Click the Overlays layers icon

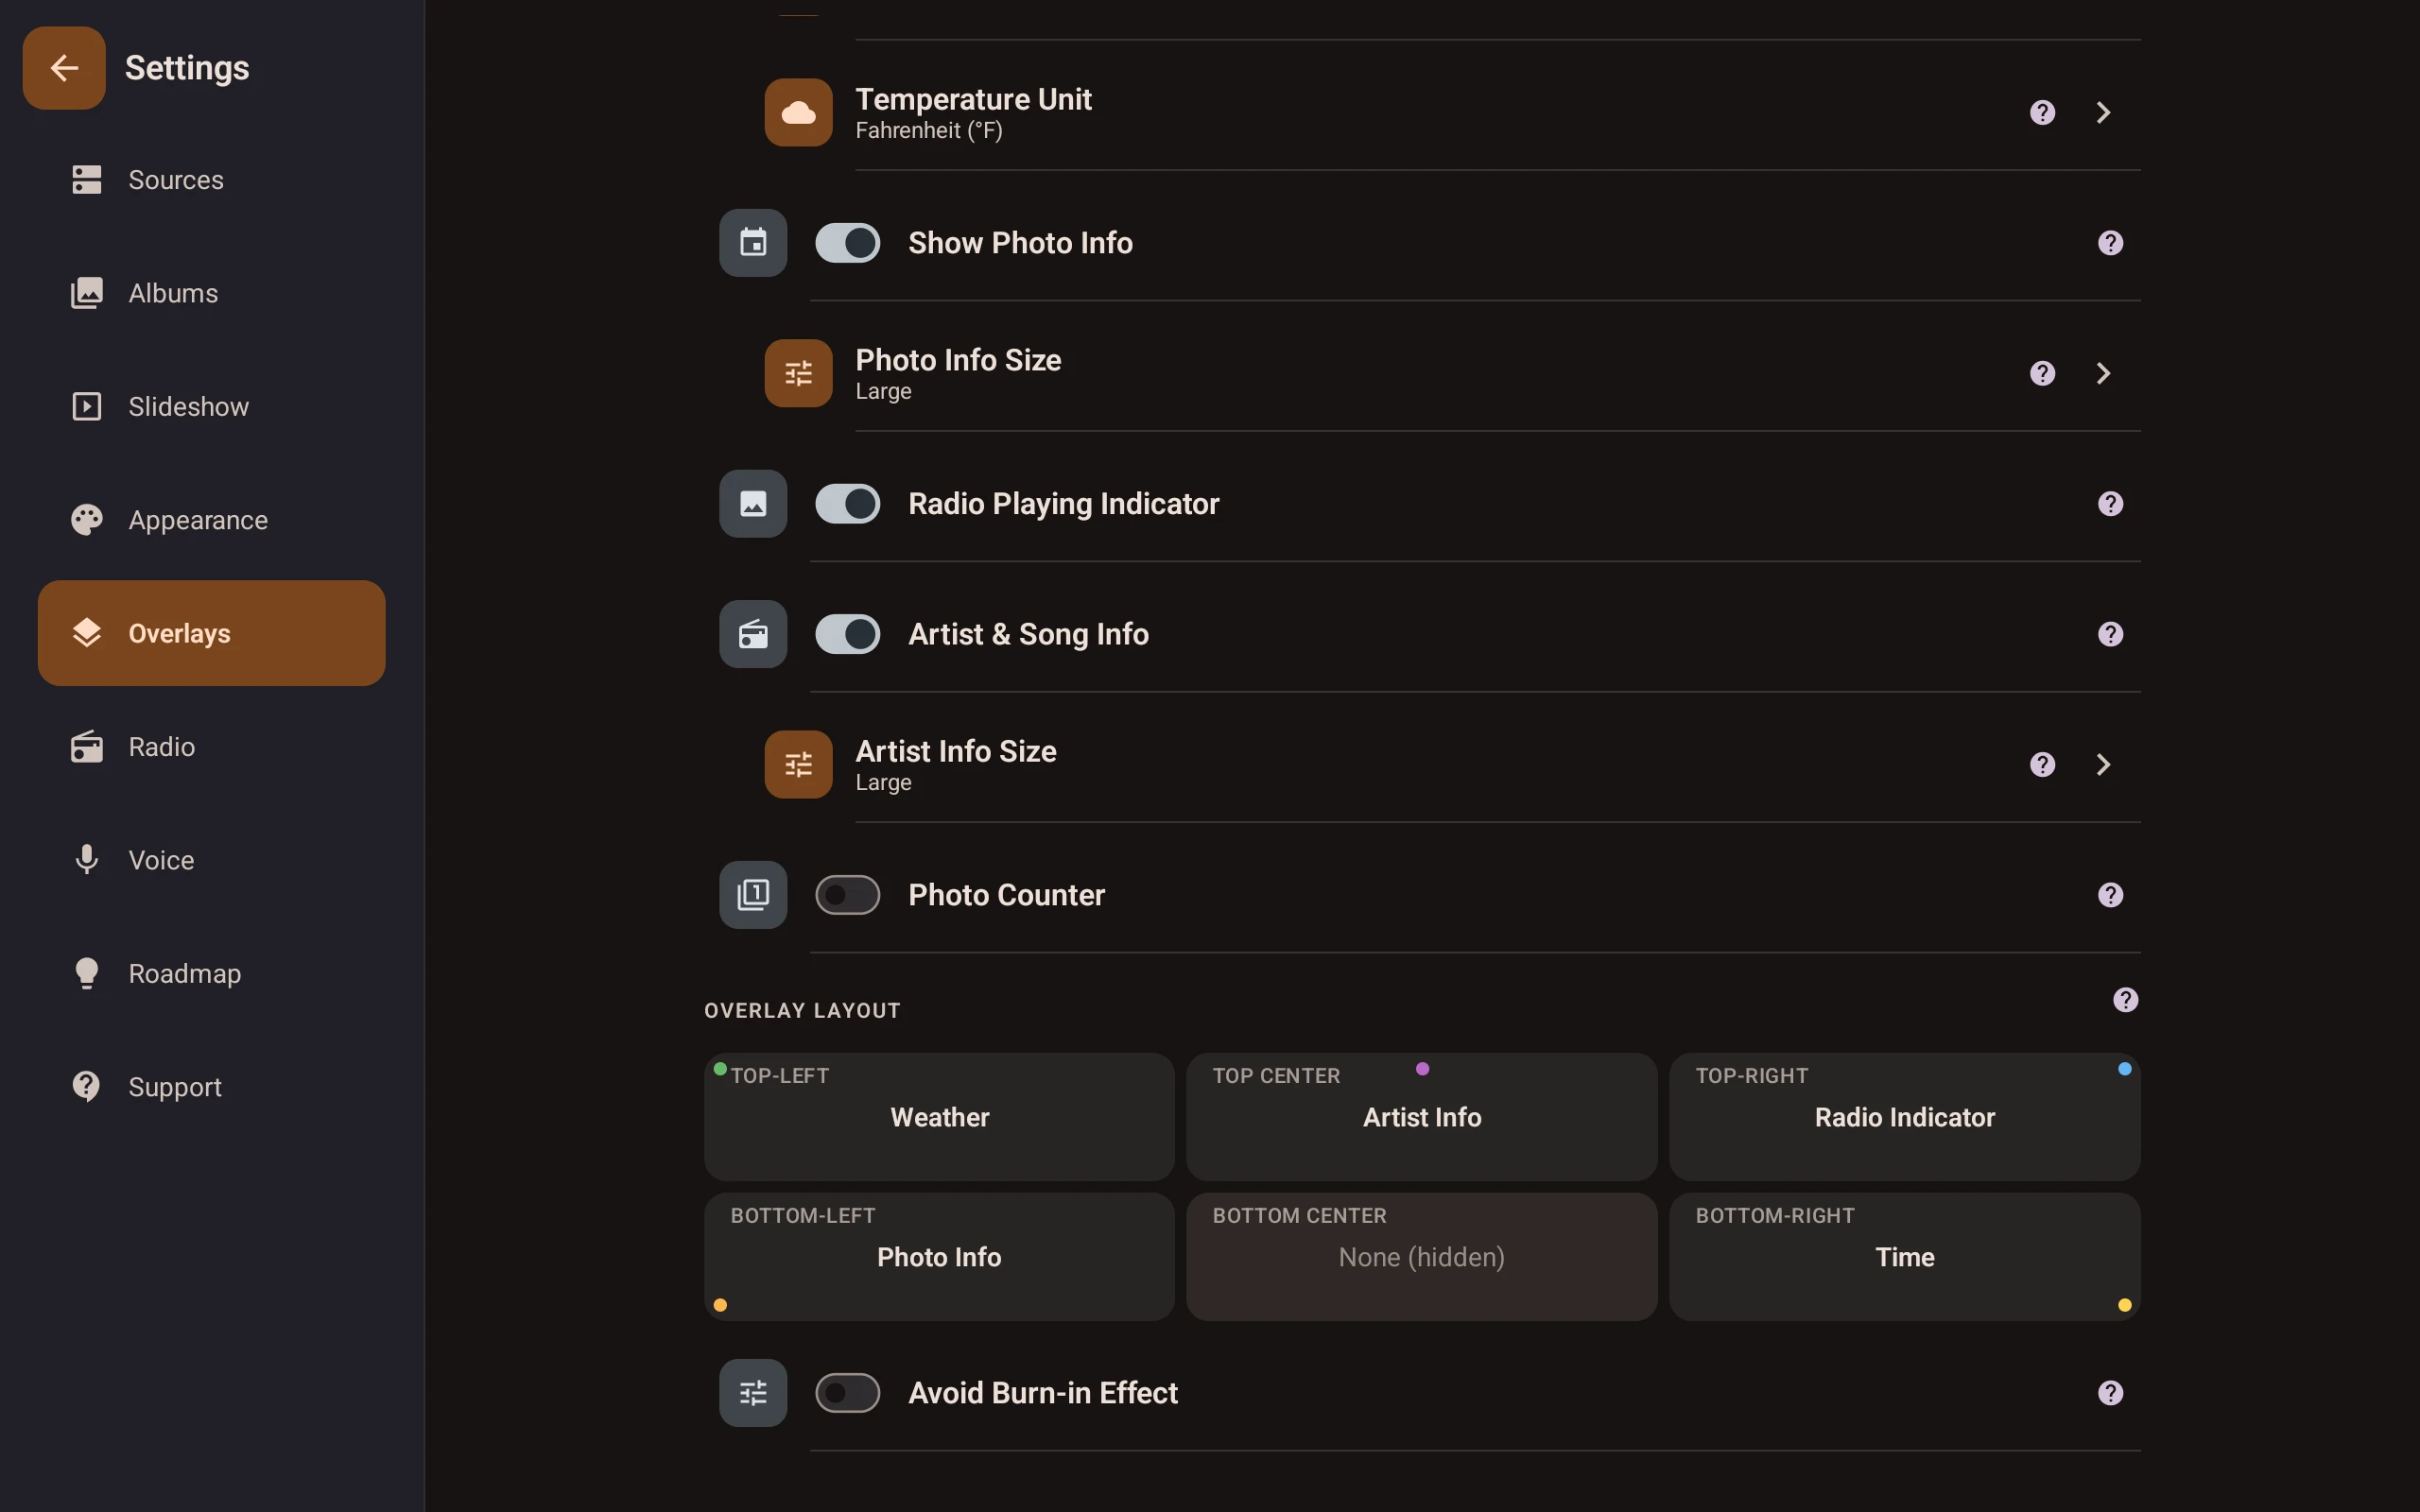coord(87,633)
